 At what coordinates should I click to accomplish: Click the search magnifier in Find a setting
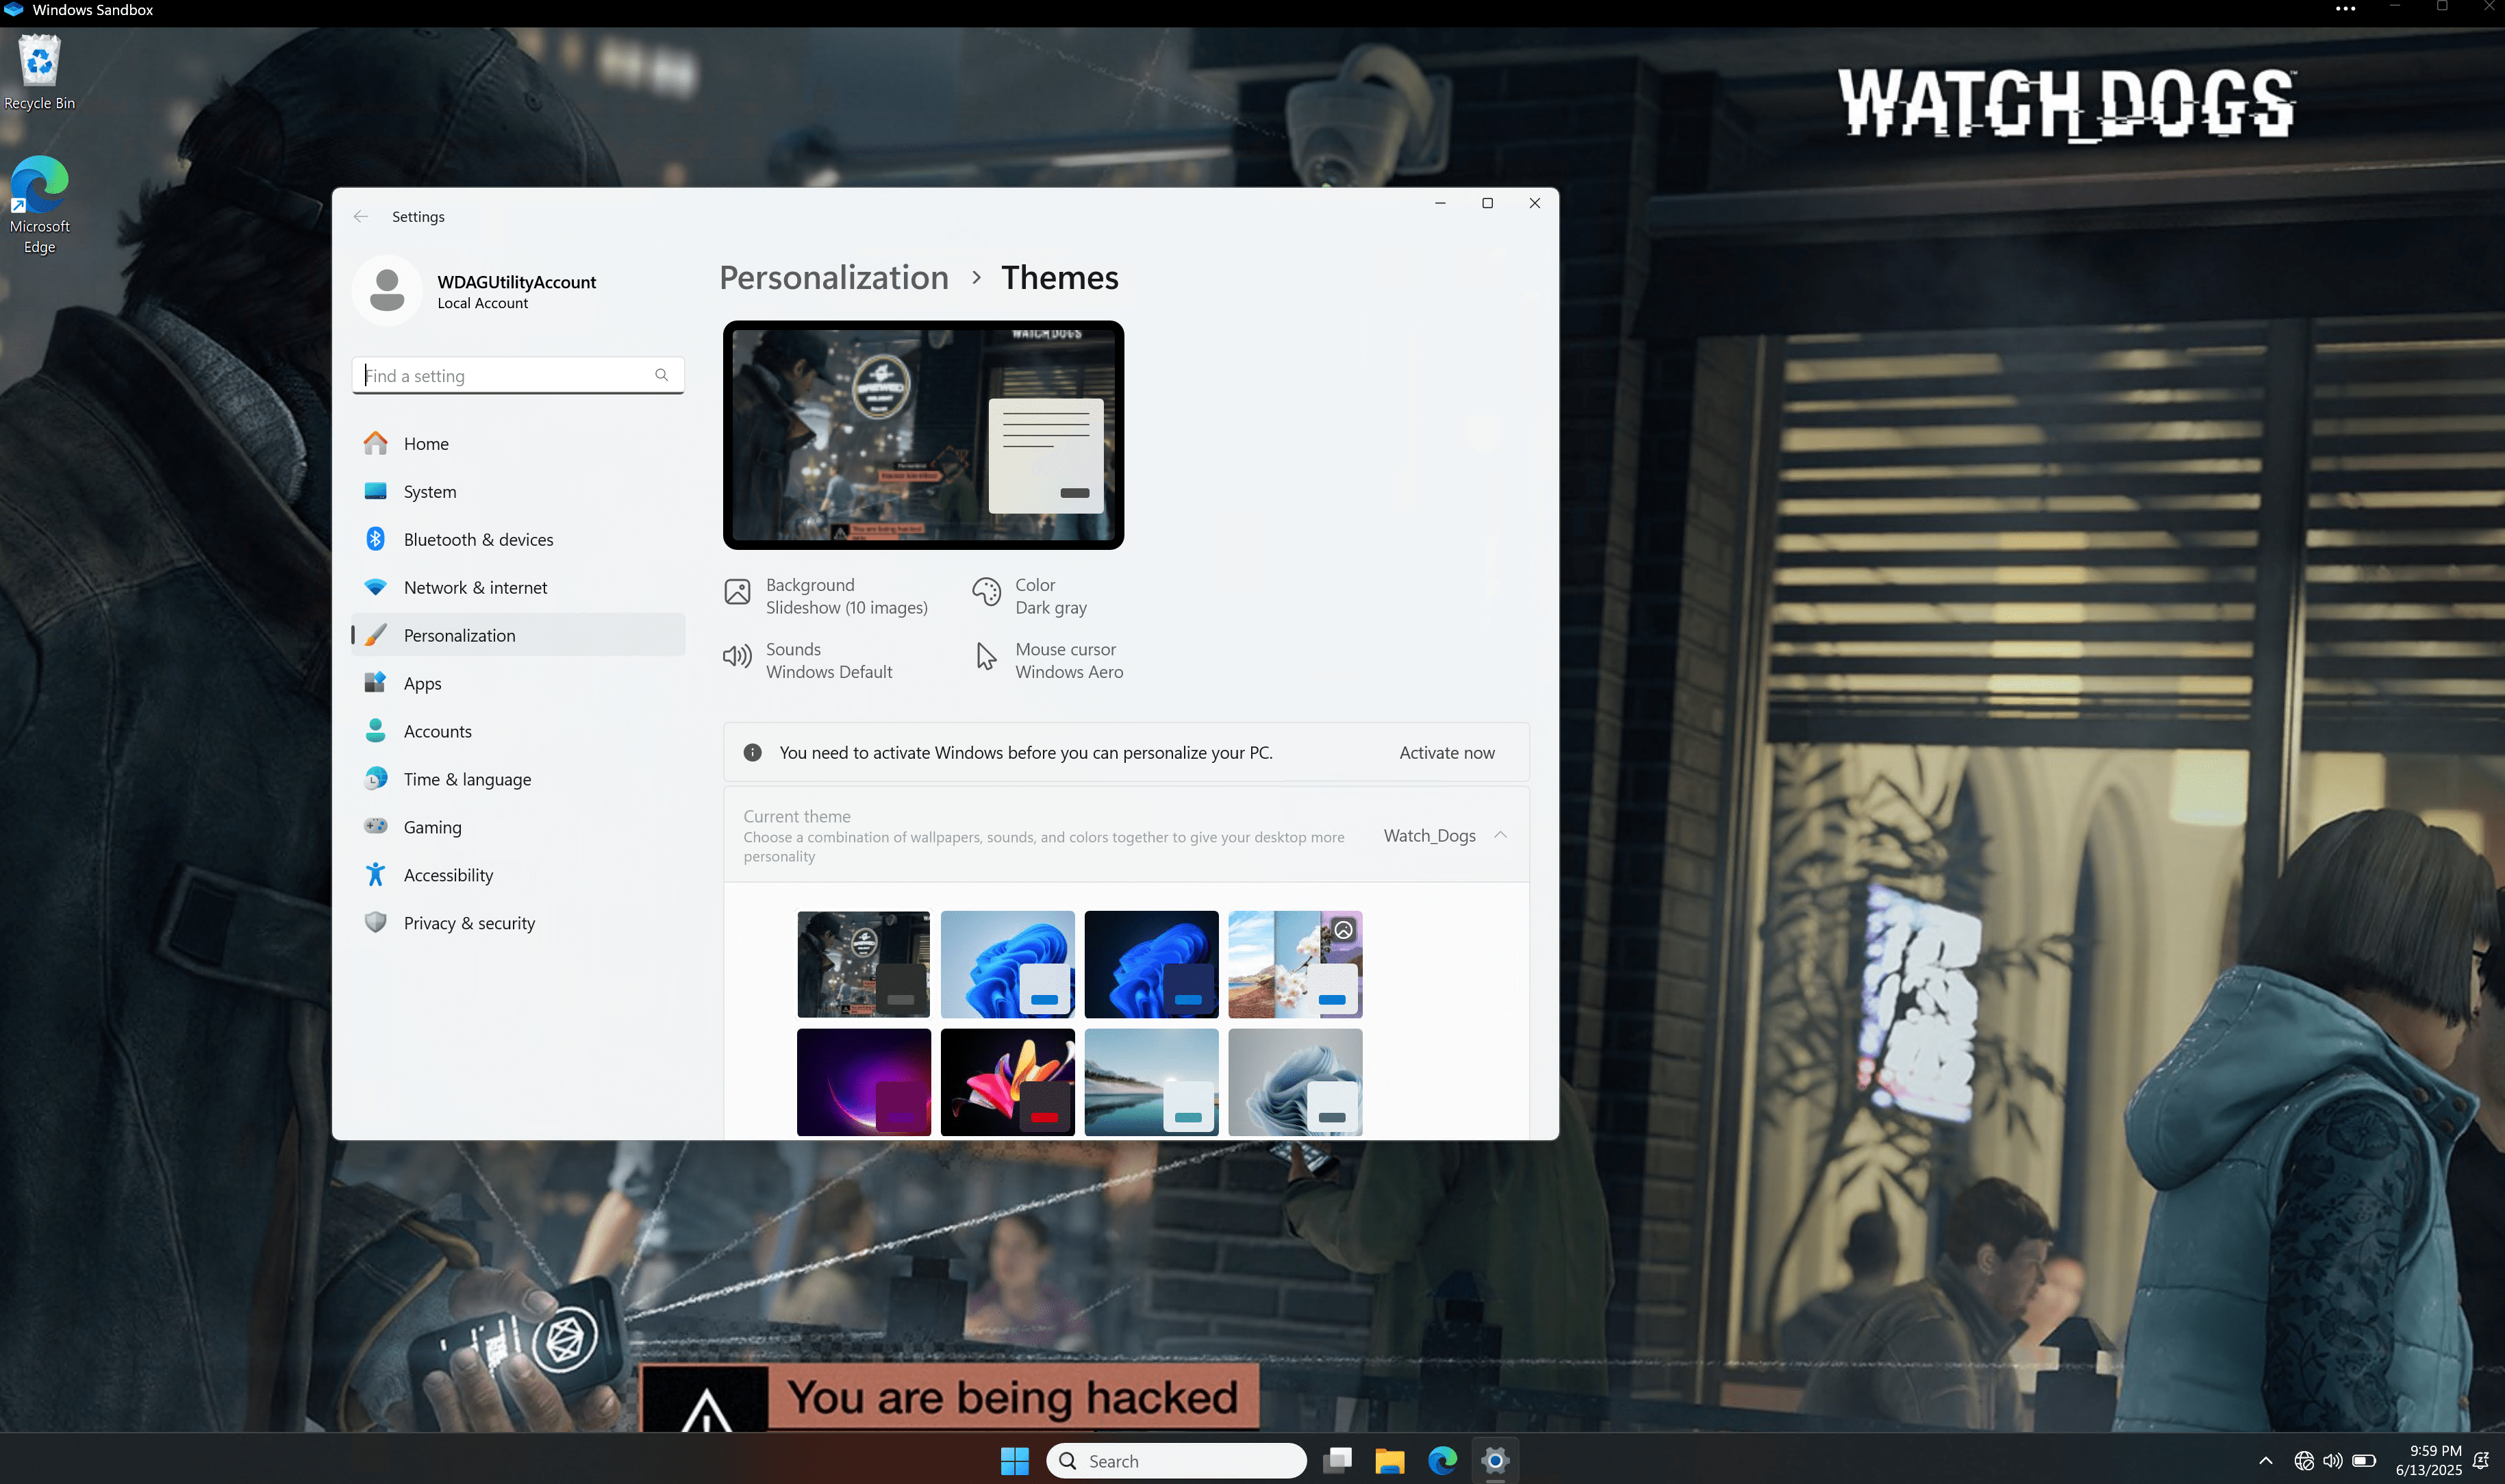[661, 375]
